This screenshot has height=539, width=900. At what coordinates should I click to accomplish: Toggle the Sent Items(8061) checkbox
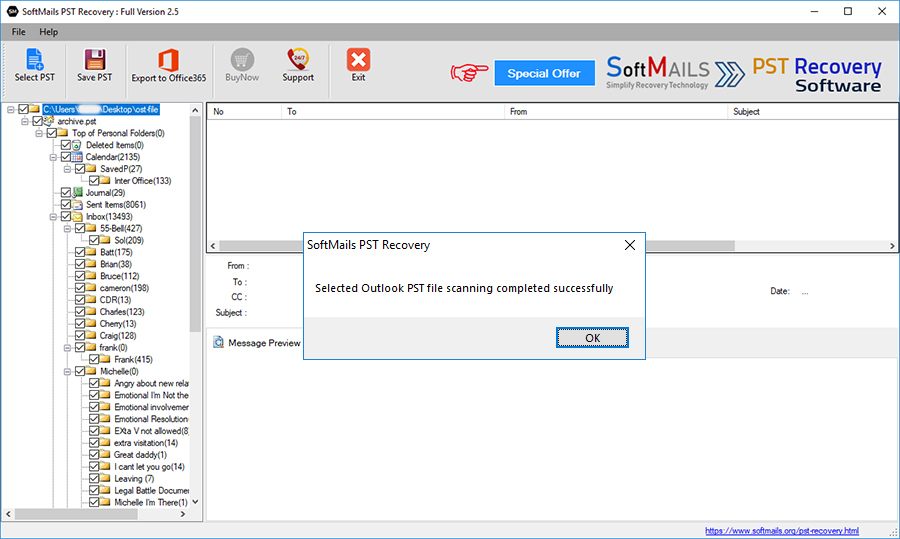pos(65,204)
